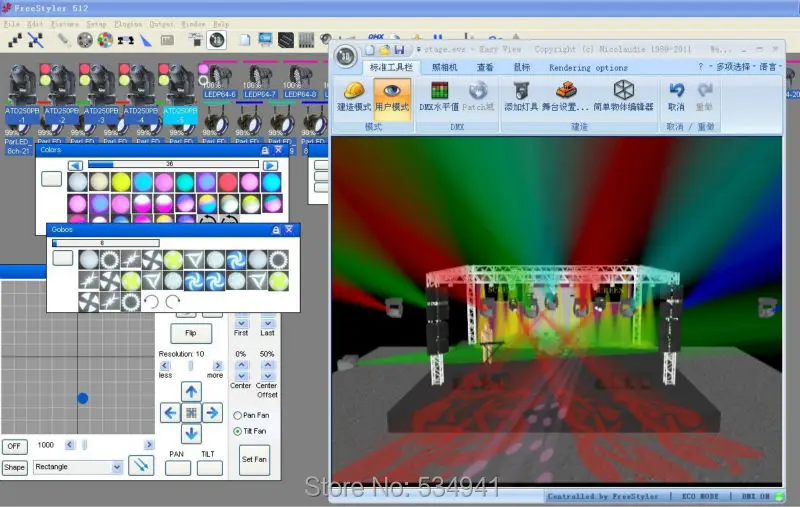The image size is (800, 507).
Task: Click the blue undo arrow in ribbon
Action: [x=677, y=90]
